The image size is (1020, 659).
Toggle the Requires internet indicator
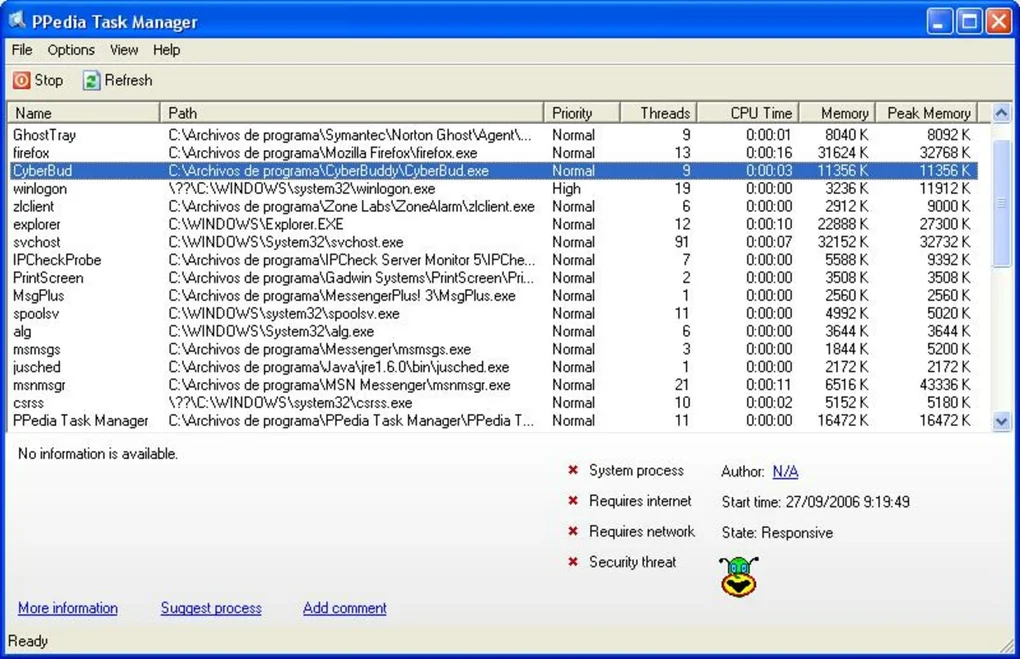tap(573, 501)
